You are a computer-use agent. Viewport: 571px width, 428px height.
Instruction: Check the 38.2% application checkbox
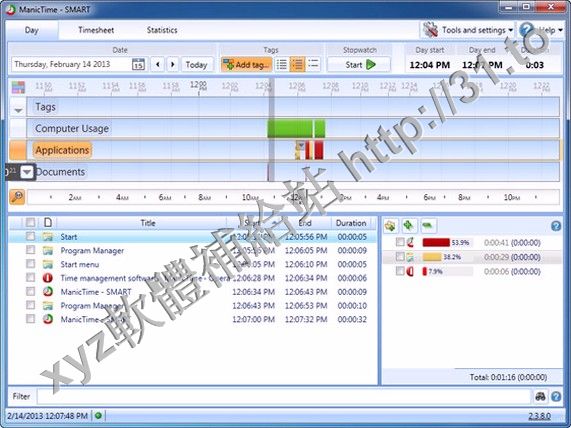coord(400,256)
